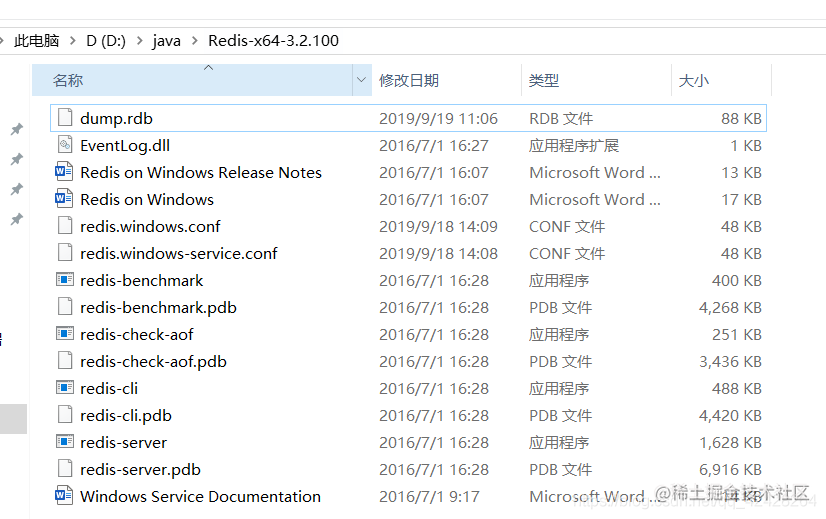Click the 88 KB size cell

(x=741, y=119)
